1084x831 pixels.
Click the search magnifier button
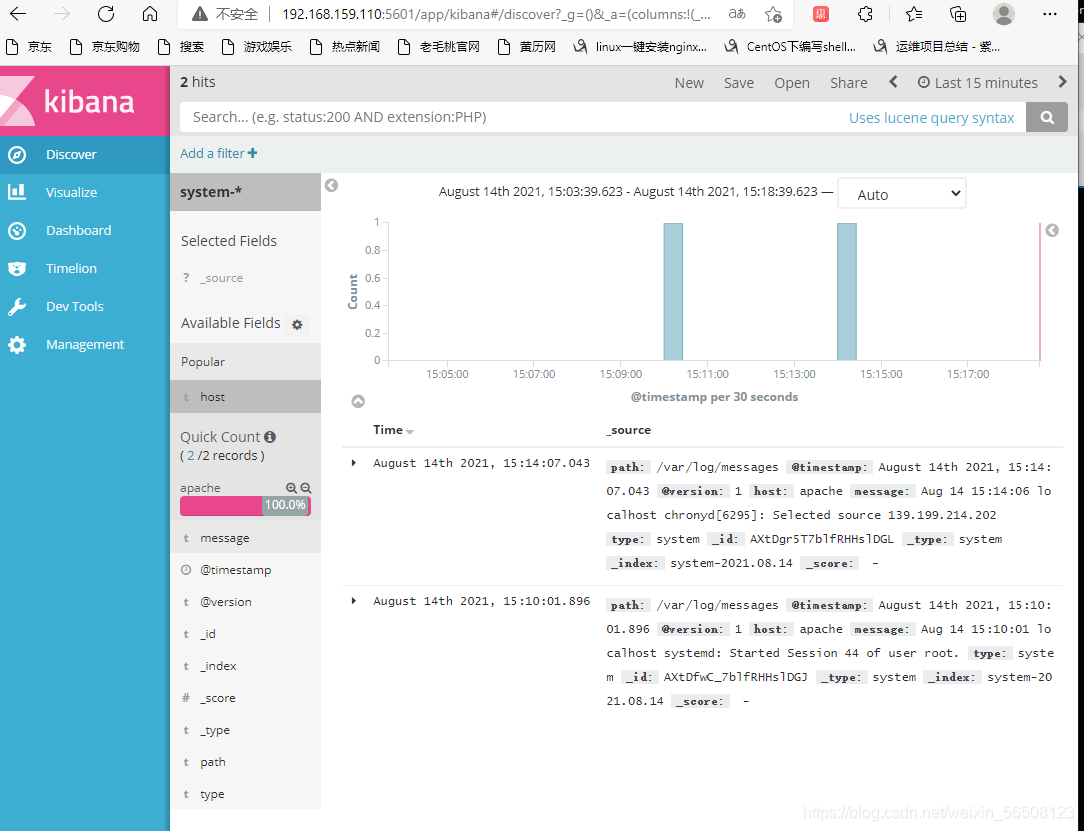coord(1047,118)
